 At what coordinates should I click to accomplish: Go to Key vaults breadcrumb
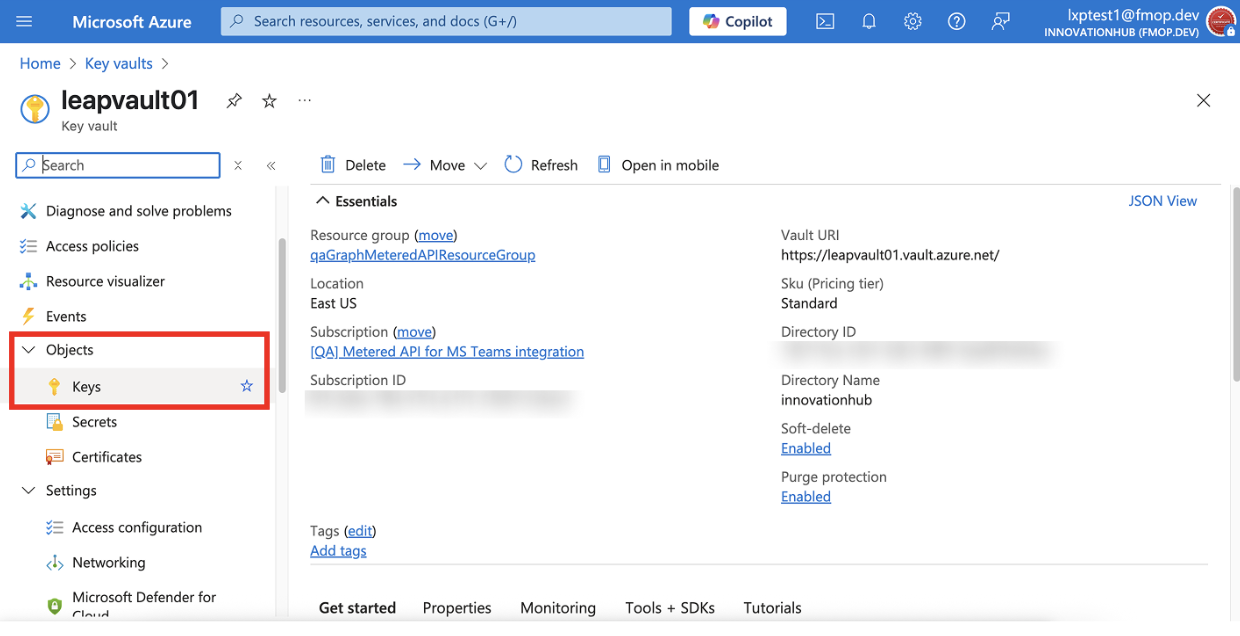[x=119, y=63]
